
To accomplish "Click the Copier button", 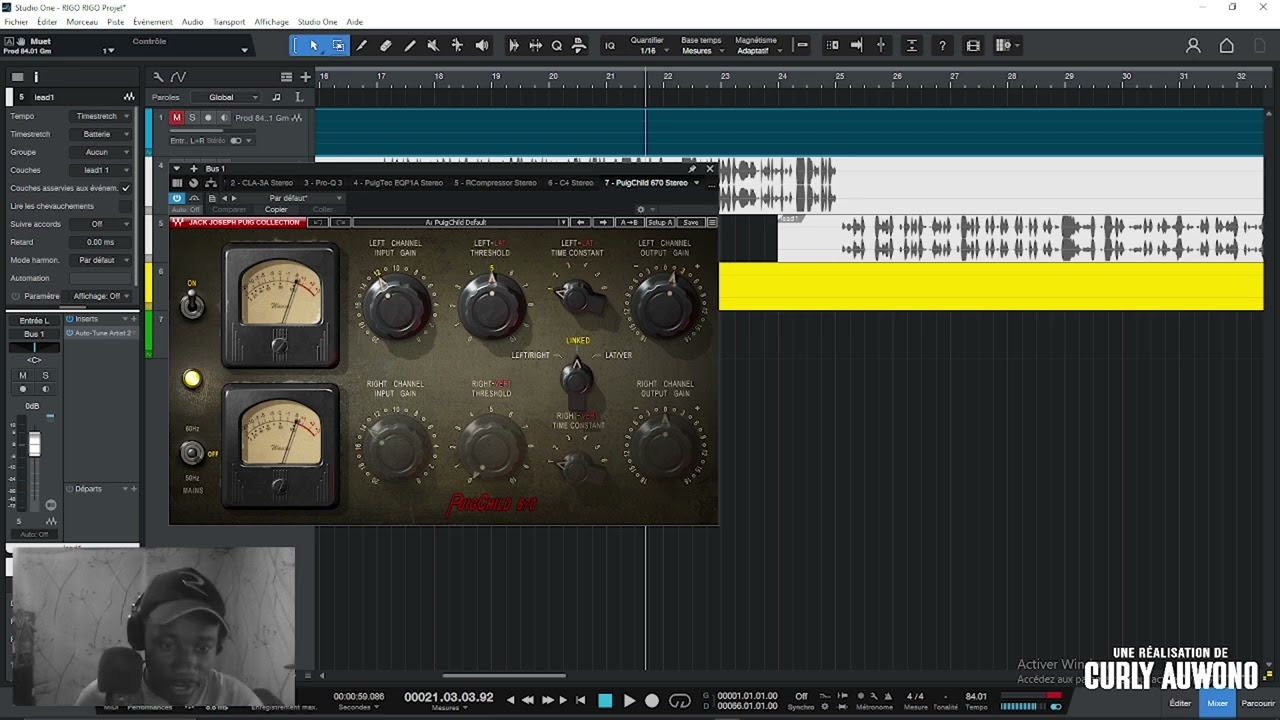I will 276,210.
